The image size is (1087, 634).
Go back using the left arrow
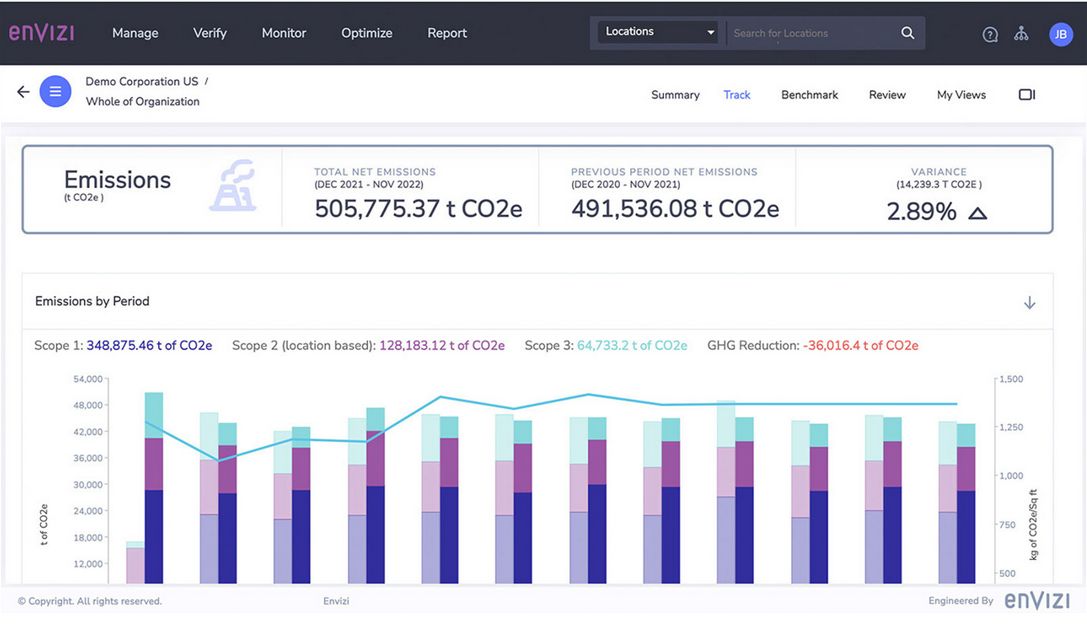(23, 92)
